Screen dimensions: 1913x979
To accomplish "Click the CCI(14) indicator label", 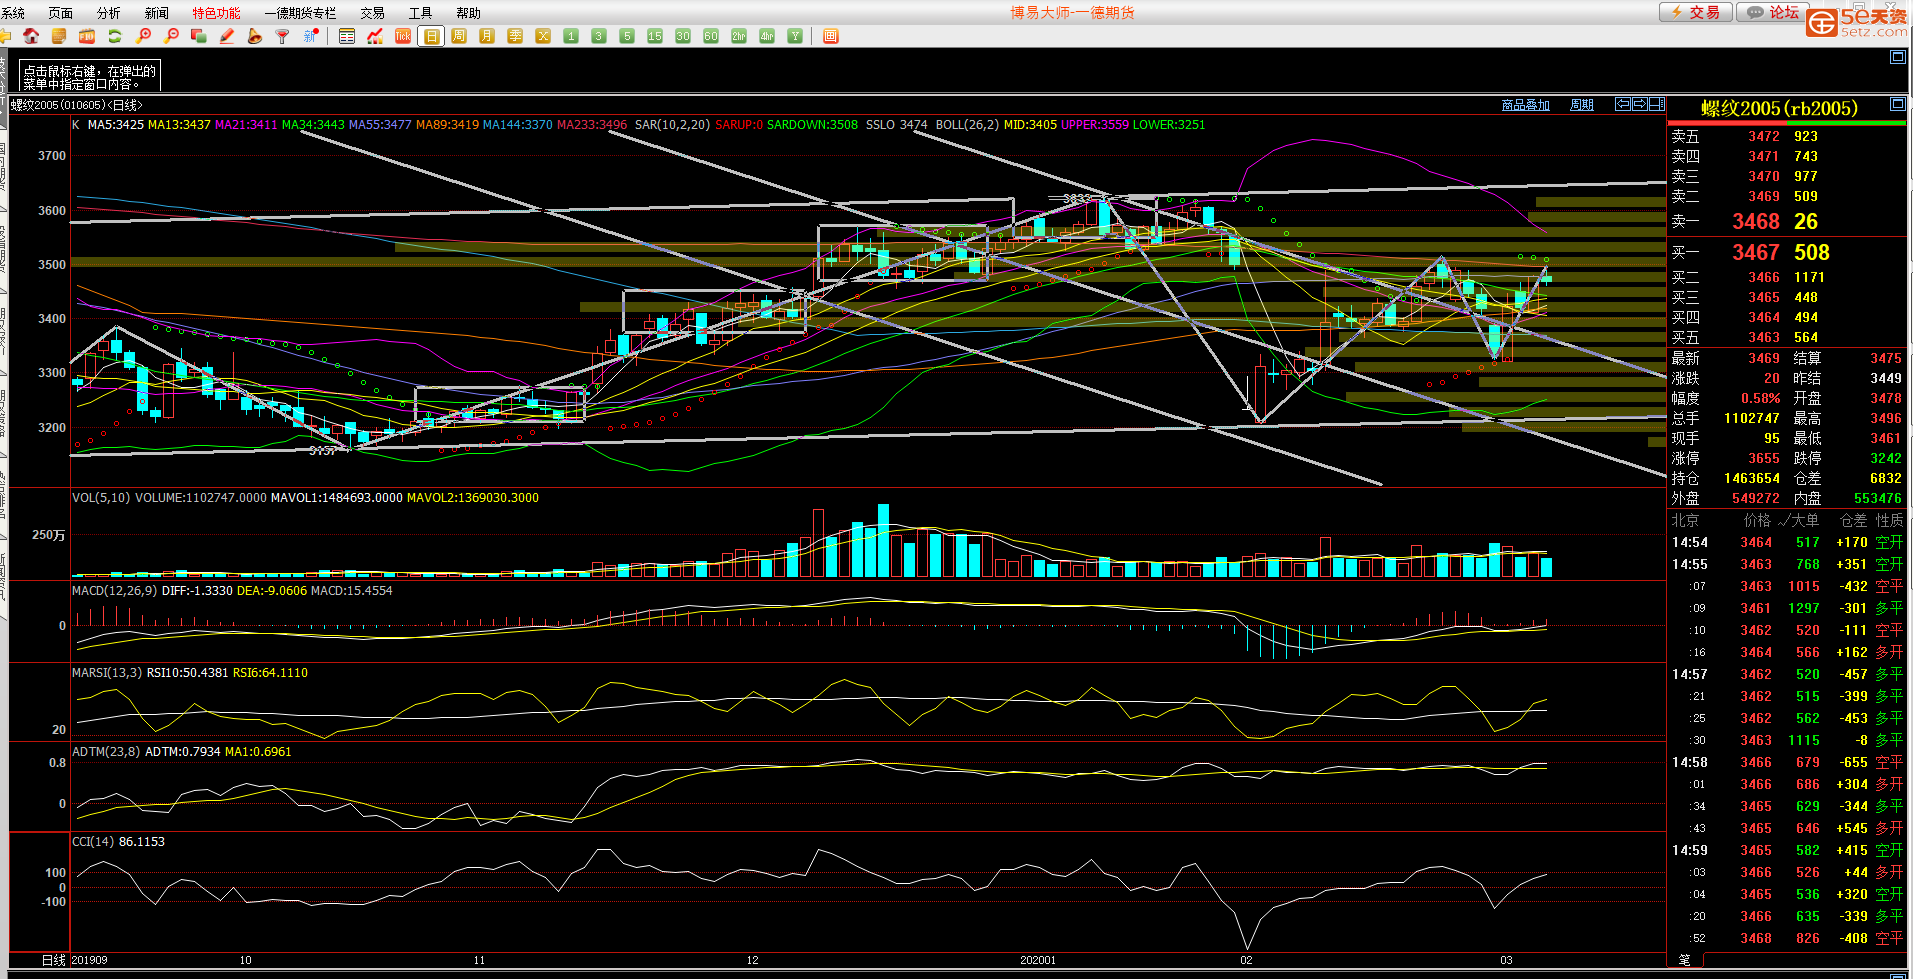I will tap(93, 842).
